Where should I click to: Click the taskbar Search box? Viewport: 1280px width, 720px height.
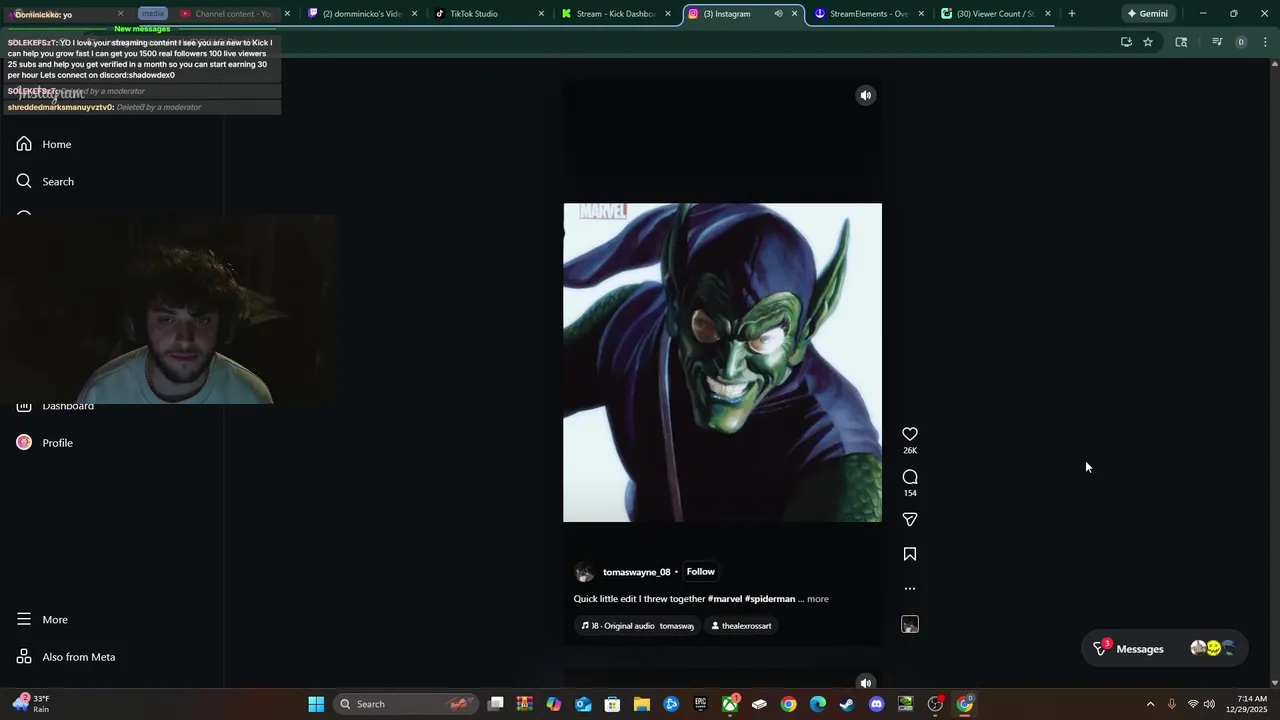pyautogui.click(x=405, y=704)
